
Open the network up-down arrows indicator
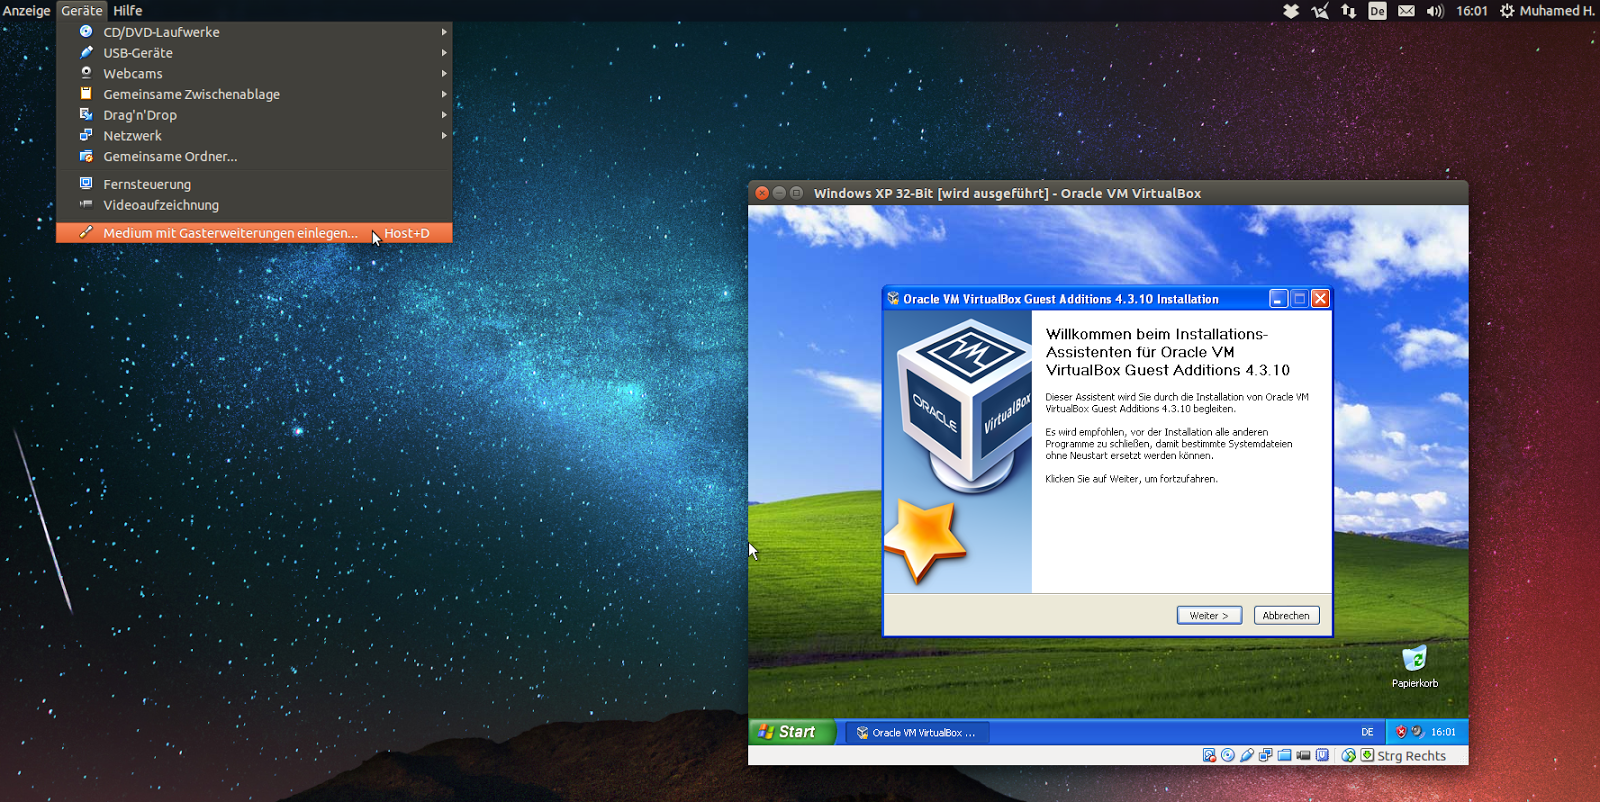click(1349, 11)
